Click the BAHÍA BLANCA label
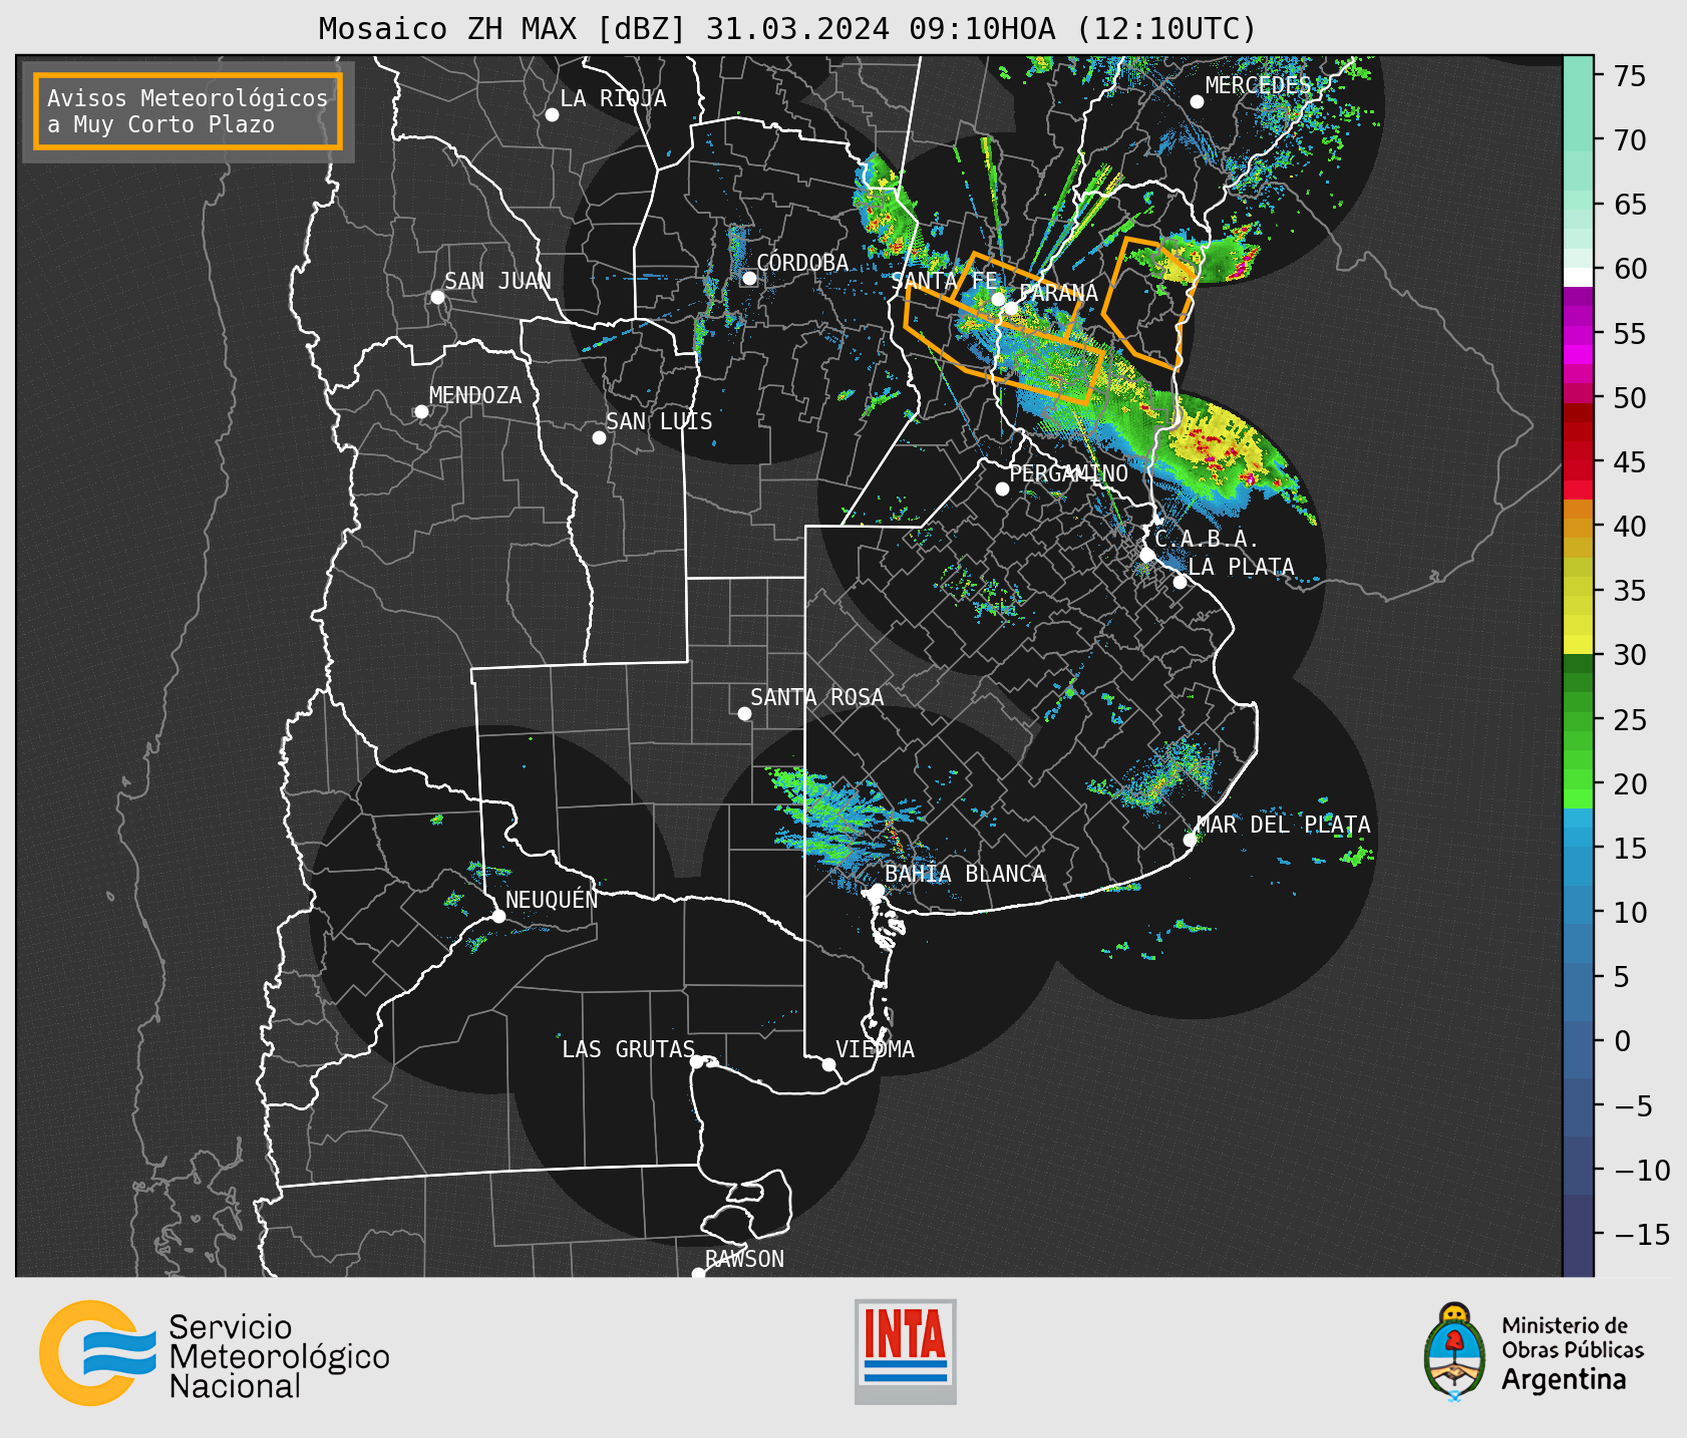This screenshot has height=1438, width=1687. (x=965, y=874)
